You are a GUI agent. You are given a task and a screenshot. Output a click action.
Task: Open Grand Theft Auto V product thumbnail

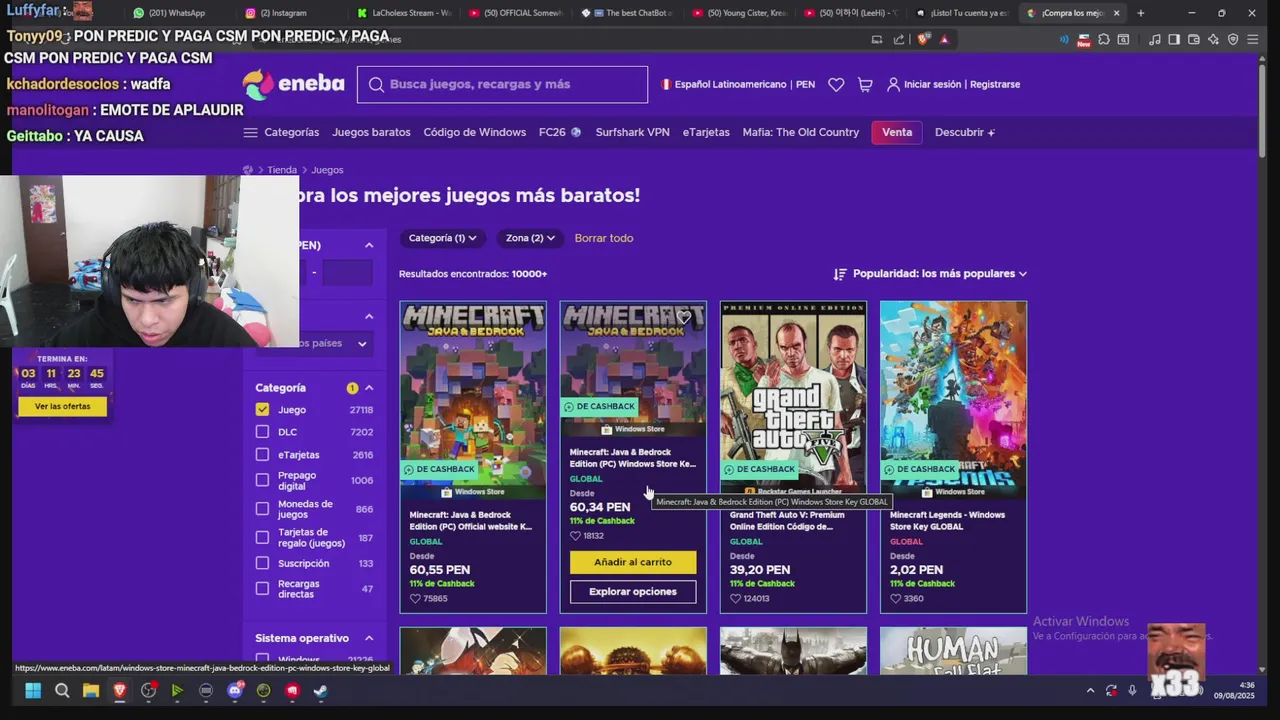[x=793, y=400]
